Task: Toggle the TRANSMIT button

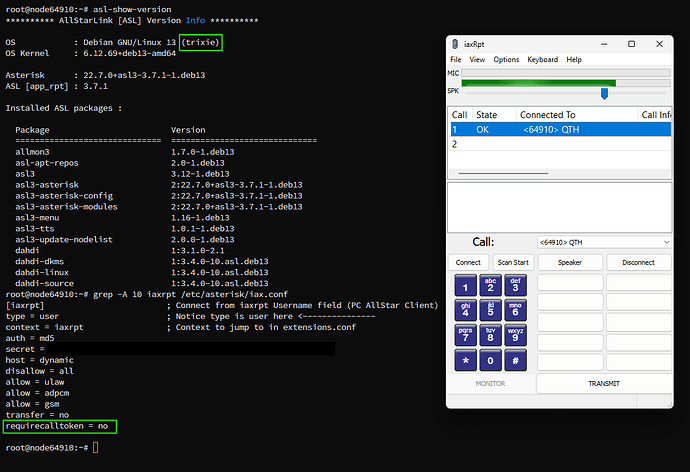Action: point(603,383)
